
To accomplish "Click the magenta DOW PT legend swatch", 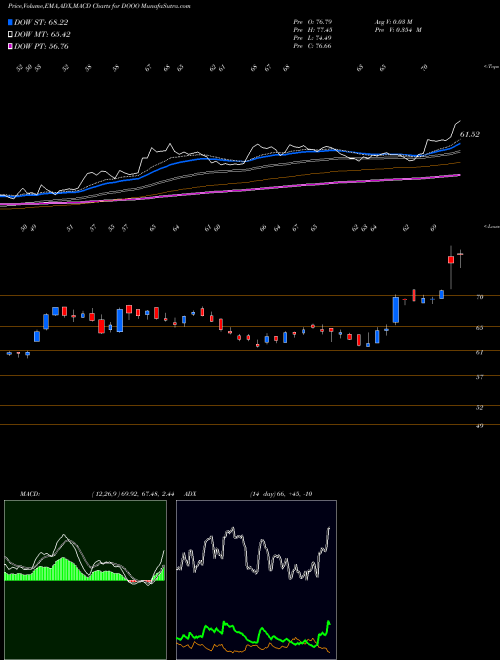I will click(x=10, y=46).
